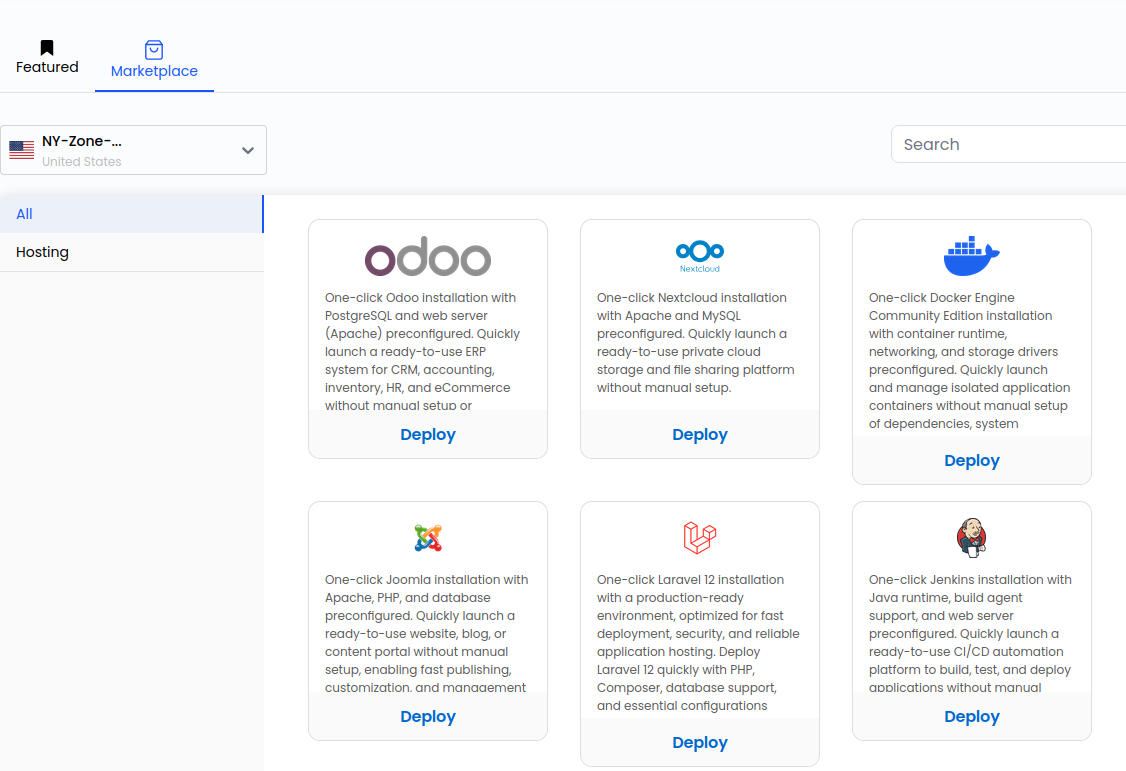Image resolution: width=1126 pixels, height=771 pixels.
Task: Deploy the Docker Engine application
Action: click(x=972, y=460)
